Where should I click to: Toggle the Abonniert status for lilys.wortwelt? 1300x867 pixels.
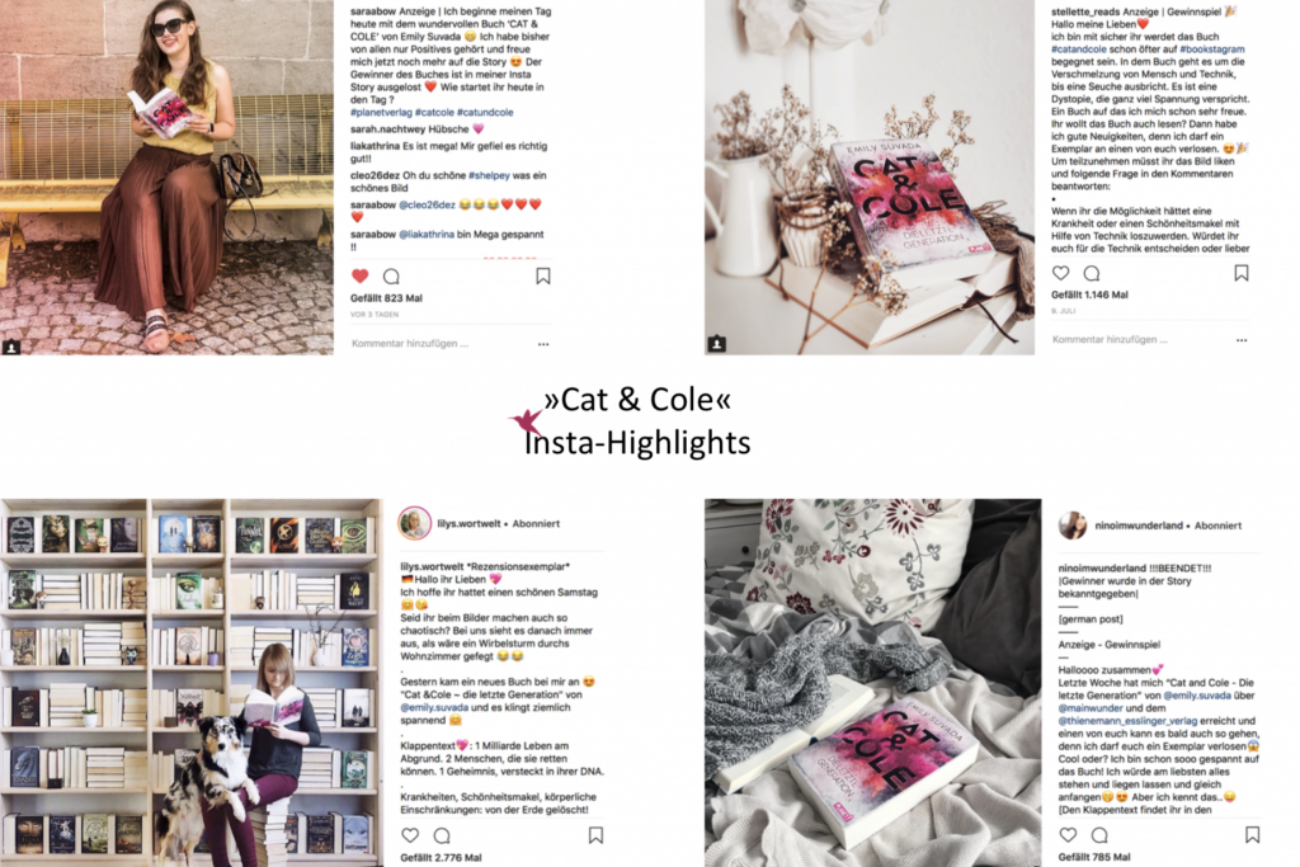pos(531,523)
